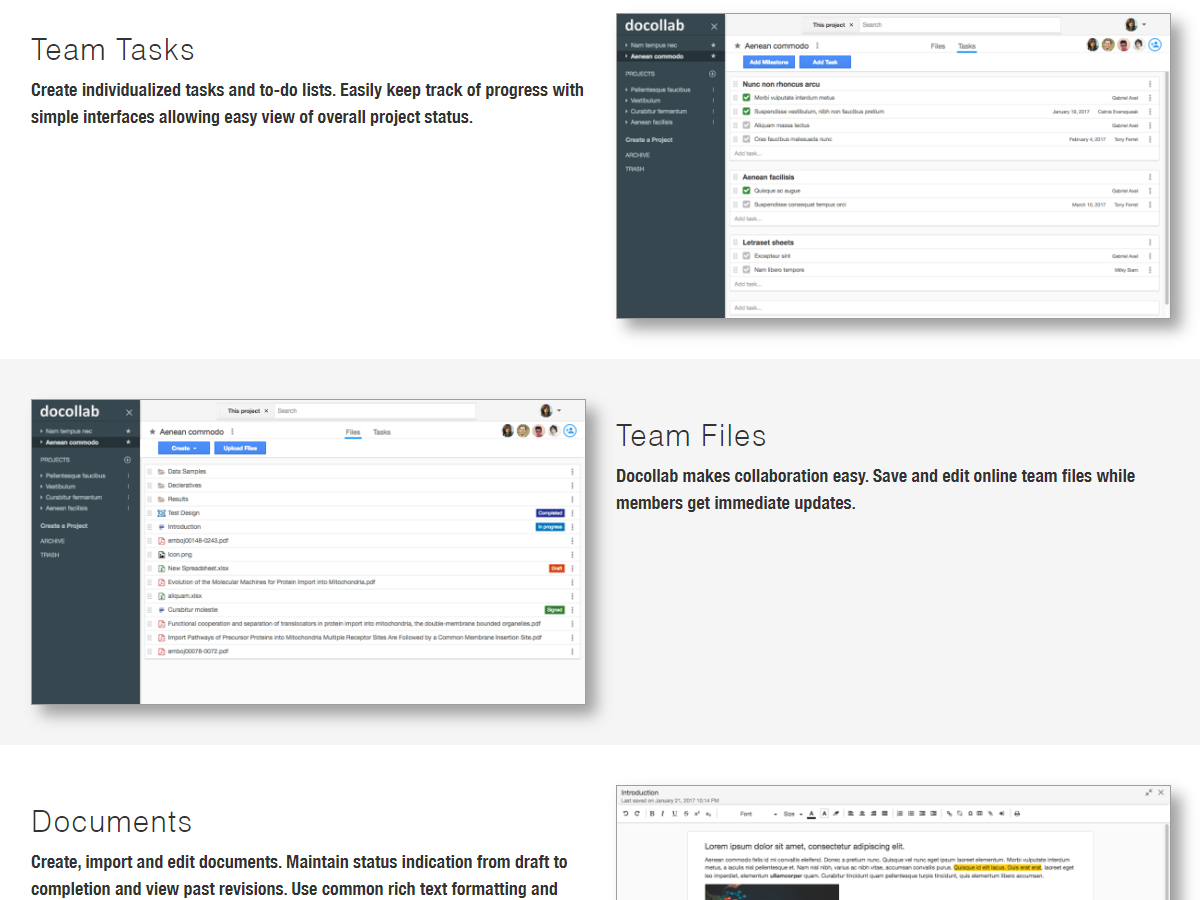Click the Test Design file icon
This screenshot has width=1200, height=900.
click(x=161, y=513)
